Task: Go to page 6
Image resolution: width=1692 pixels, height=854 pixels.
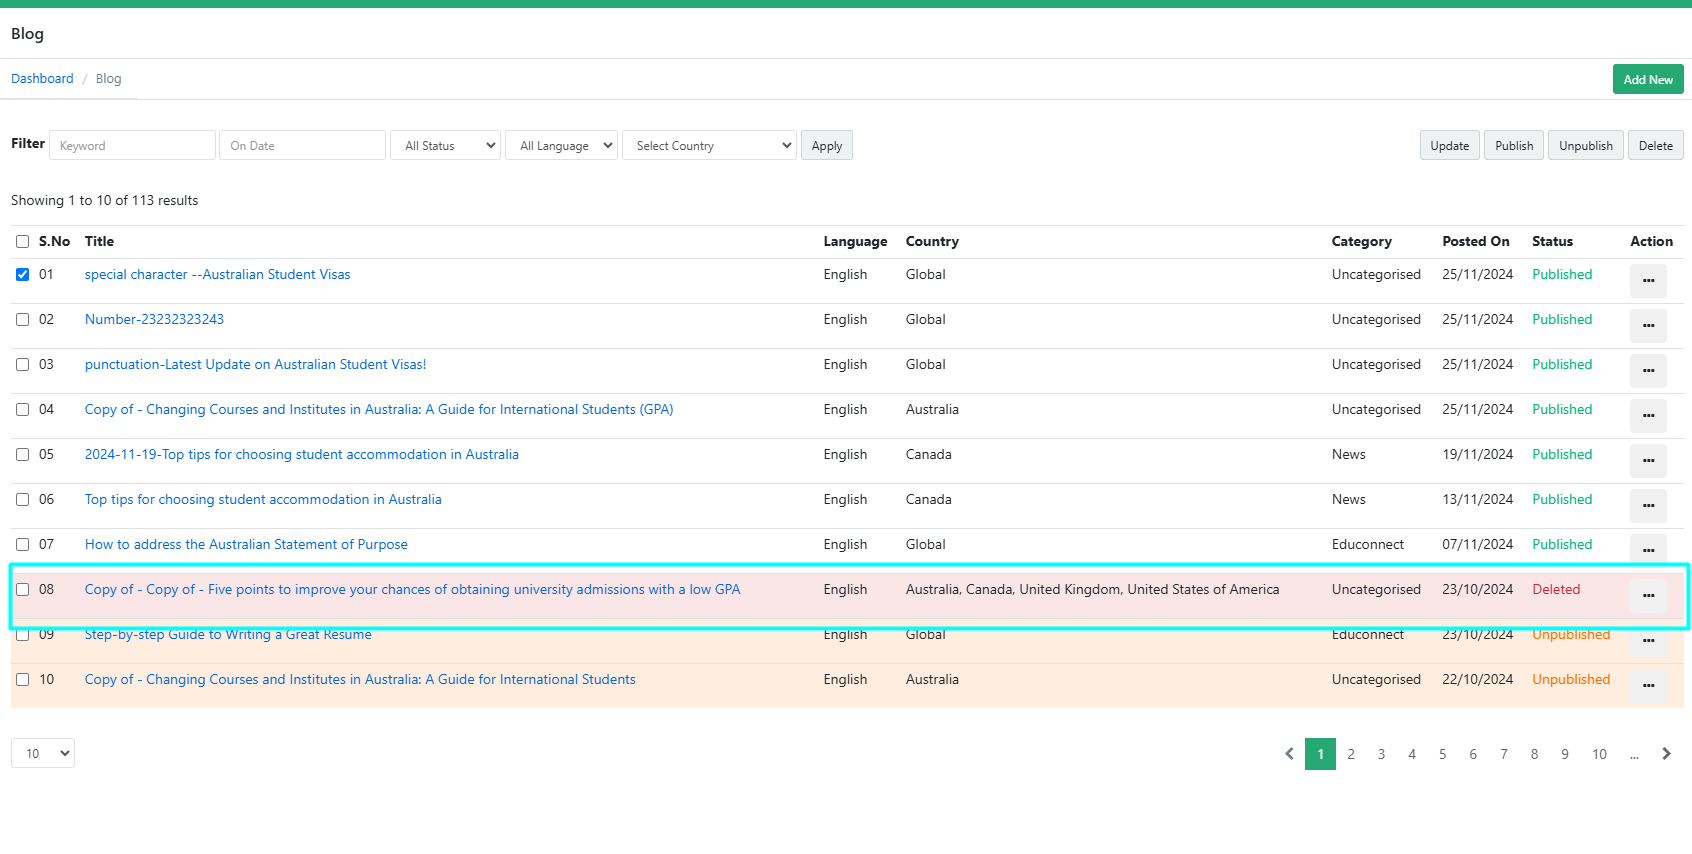Action: pos(1473,754)
